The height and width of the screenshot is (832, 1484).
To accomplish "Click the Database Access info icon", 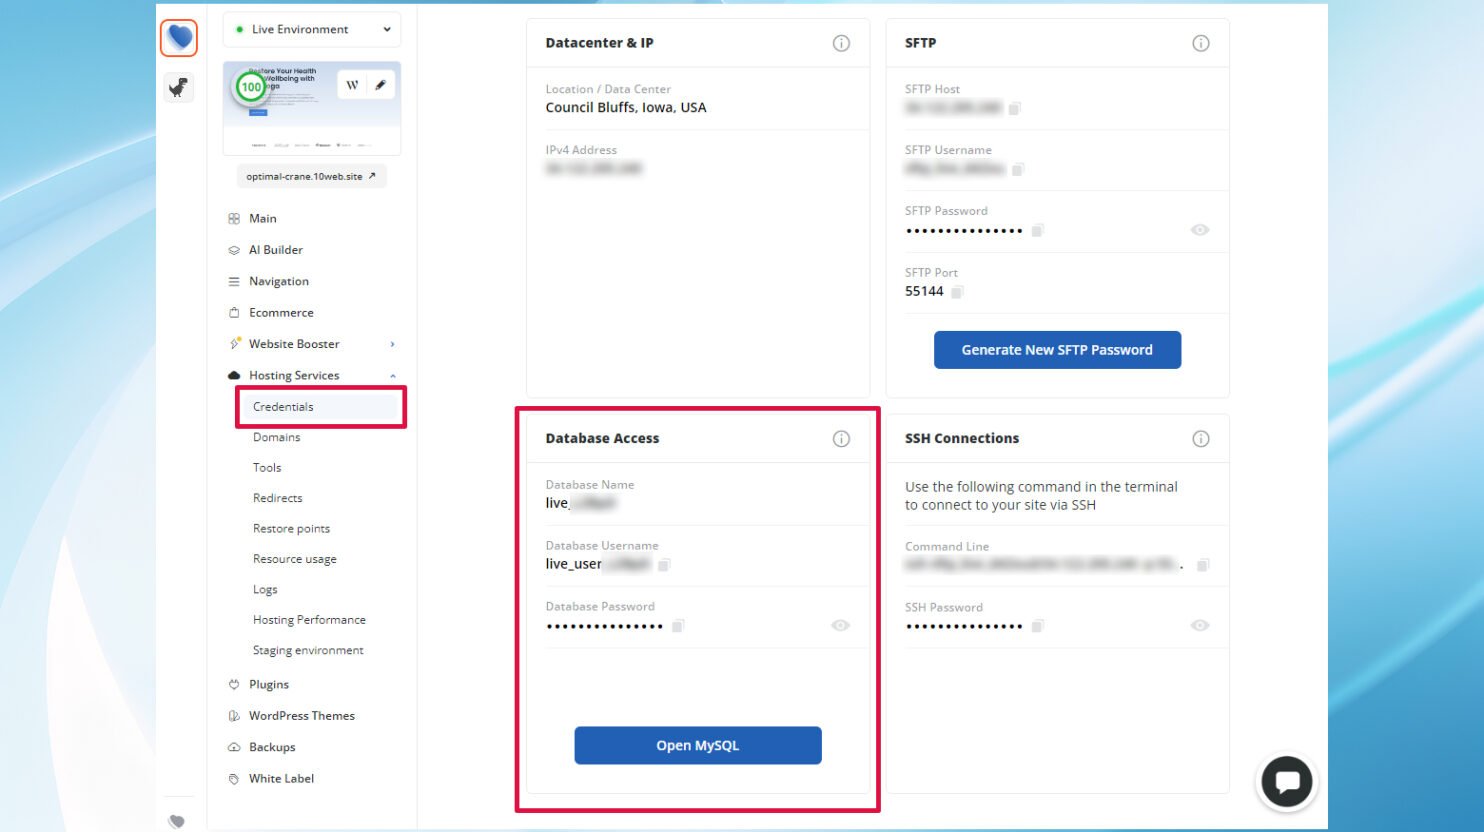I will [x=841, y=439].
